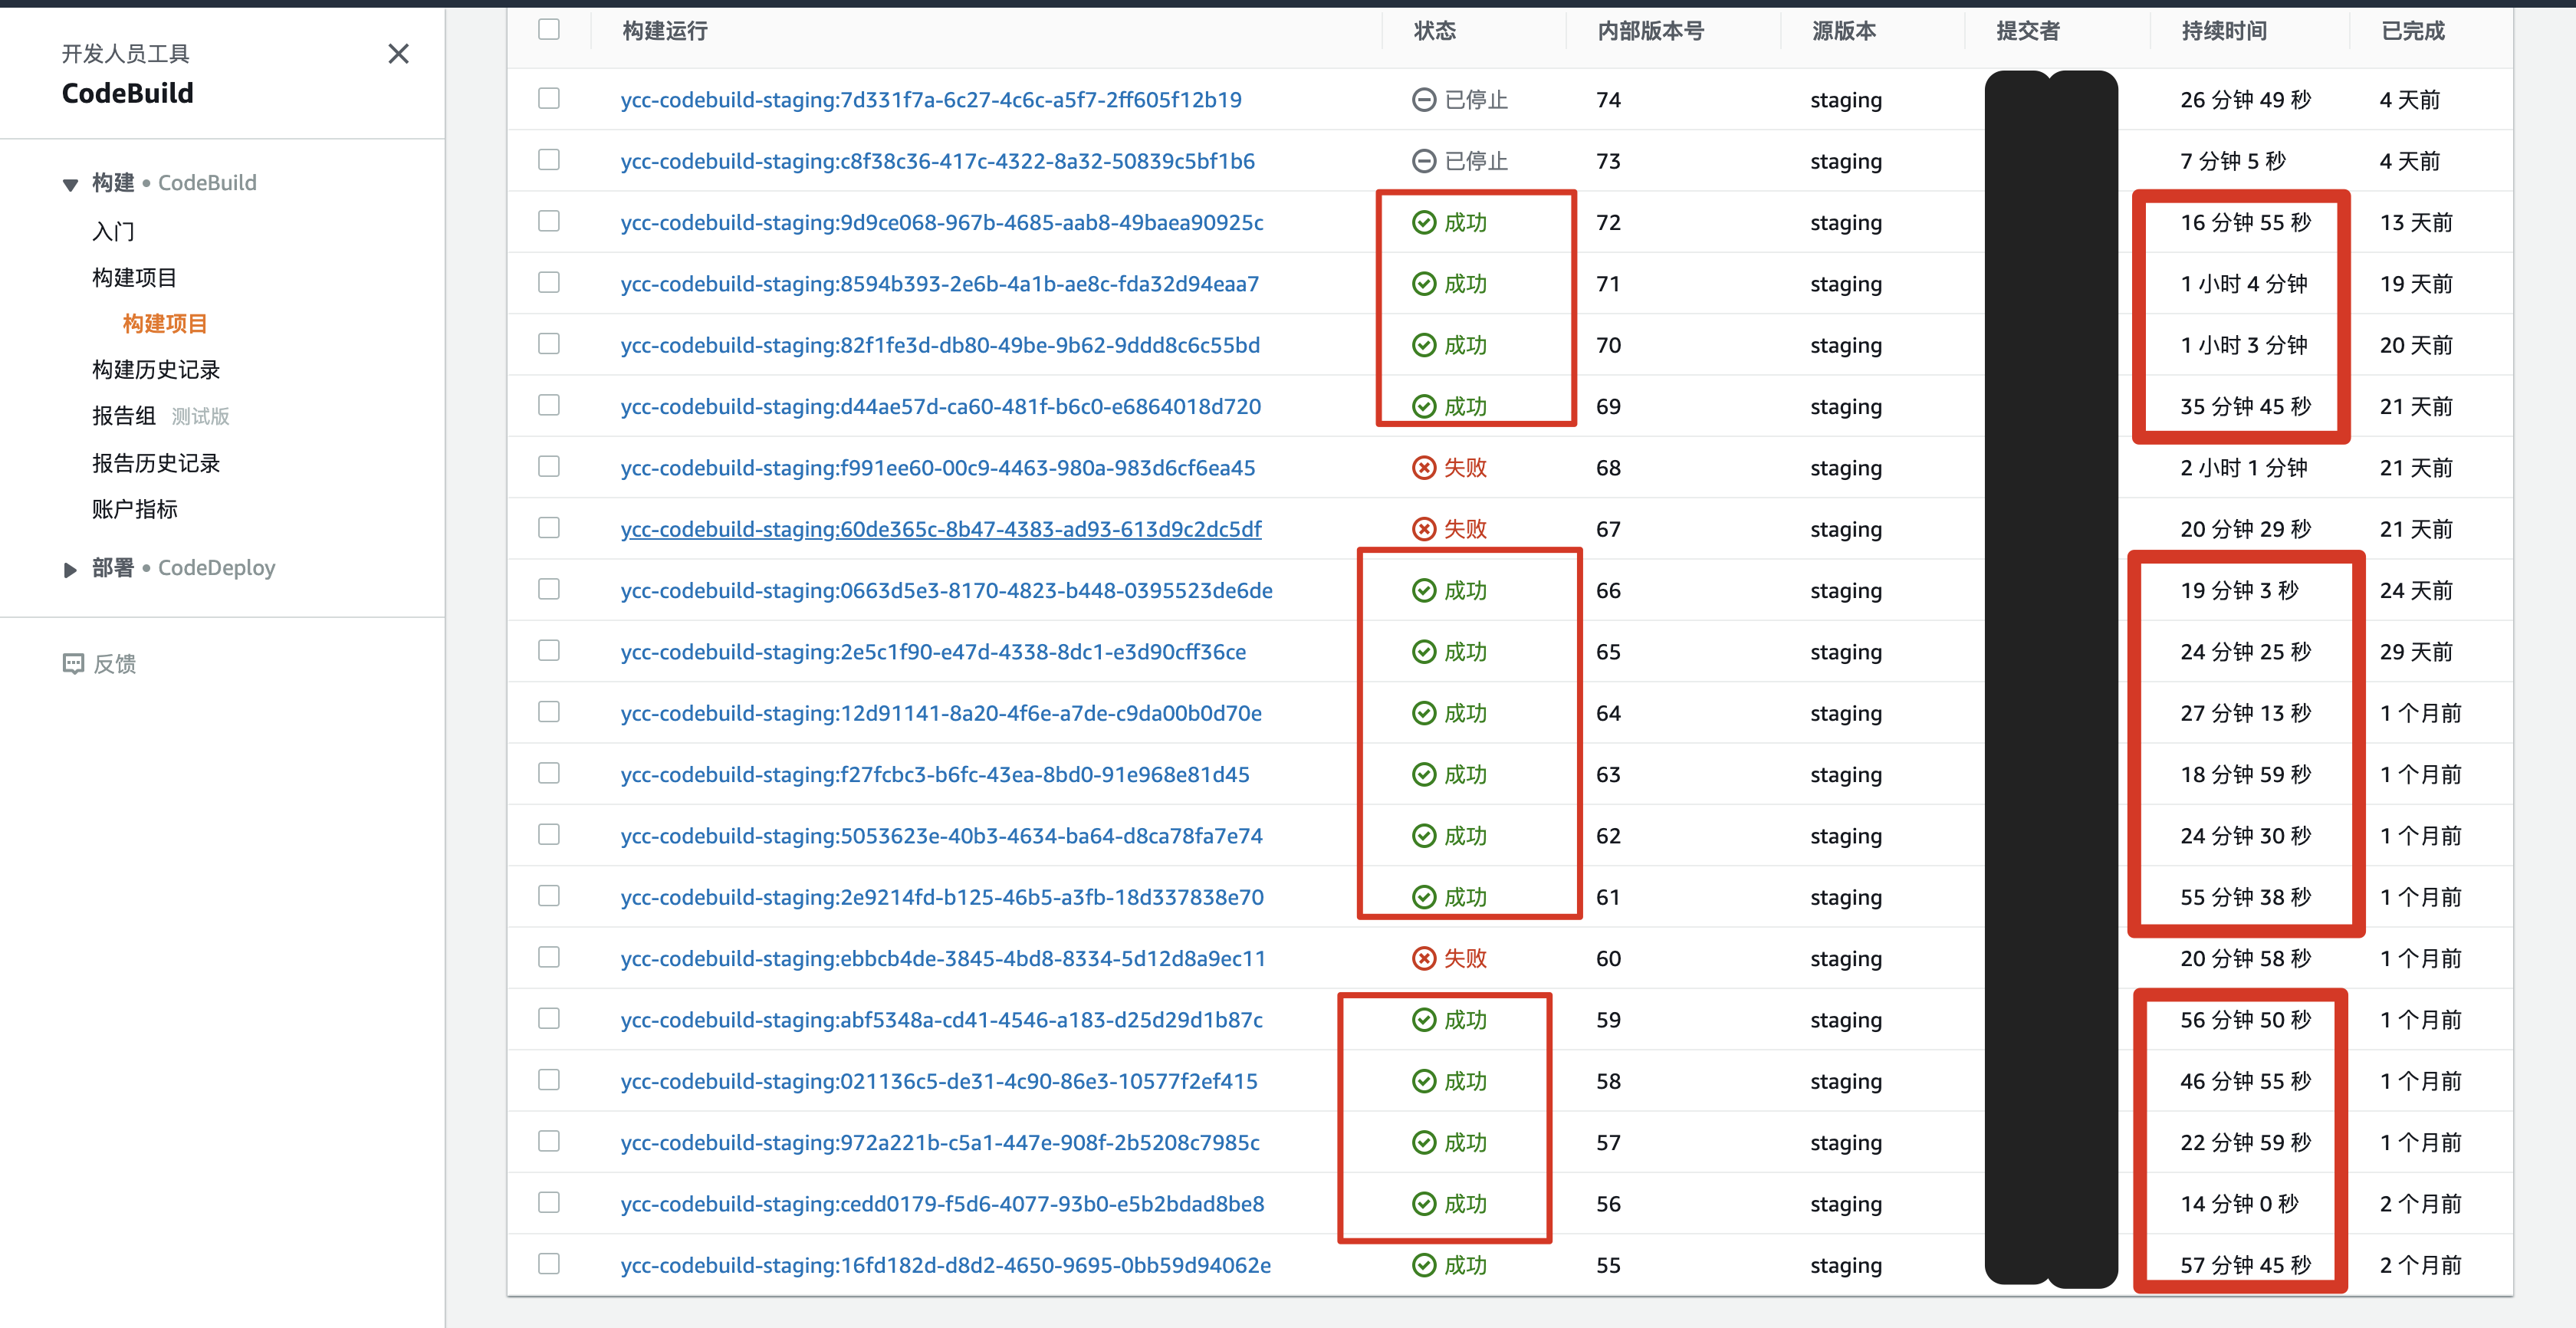Click stopped status icon for build 74

(1423, 100)
